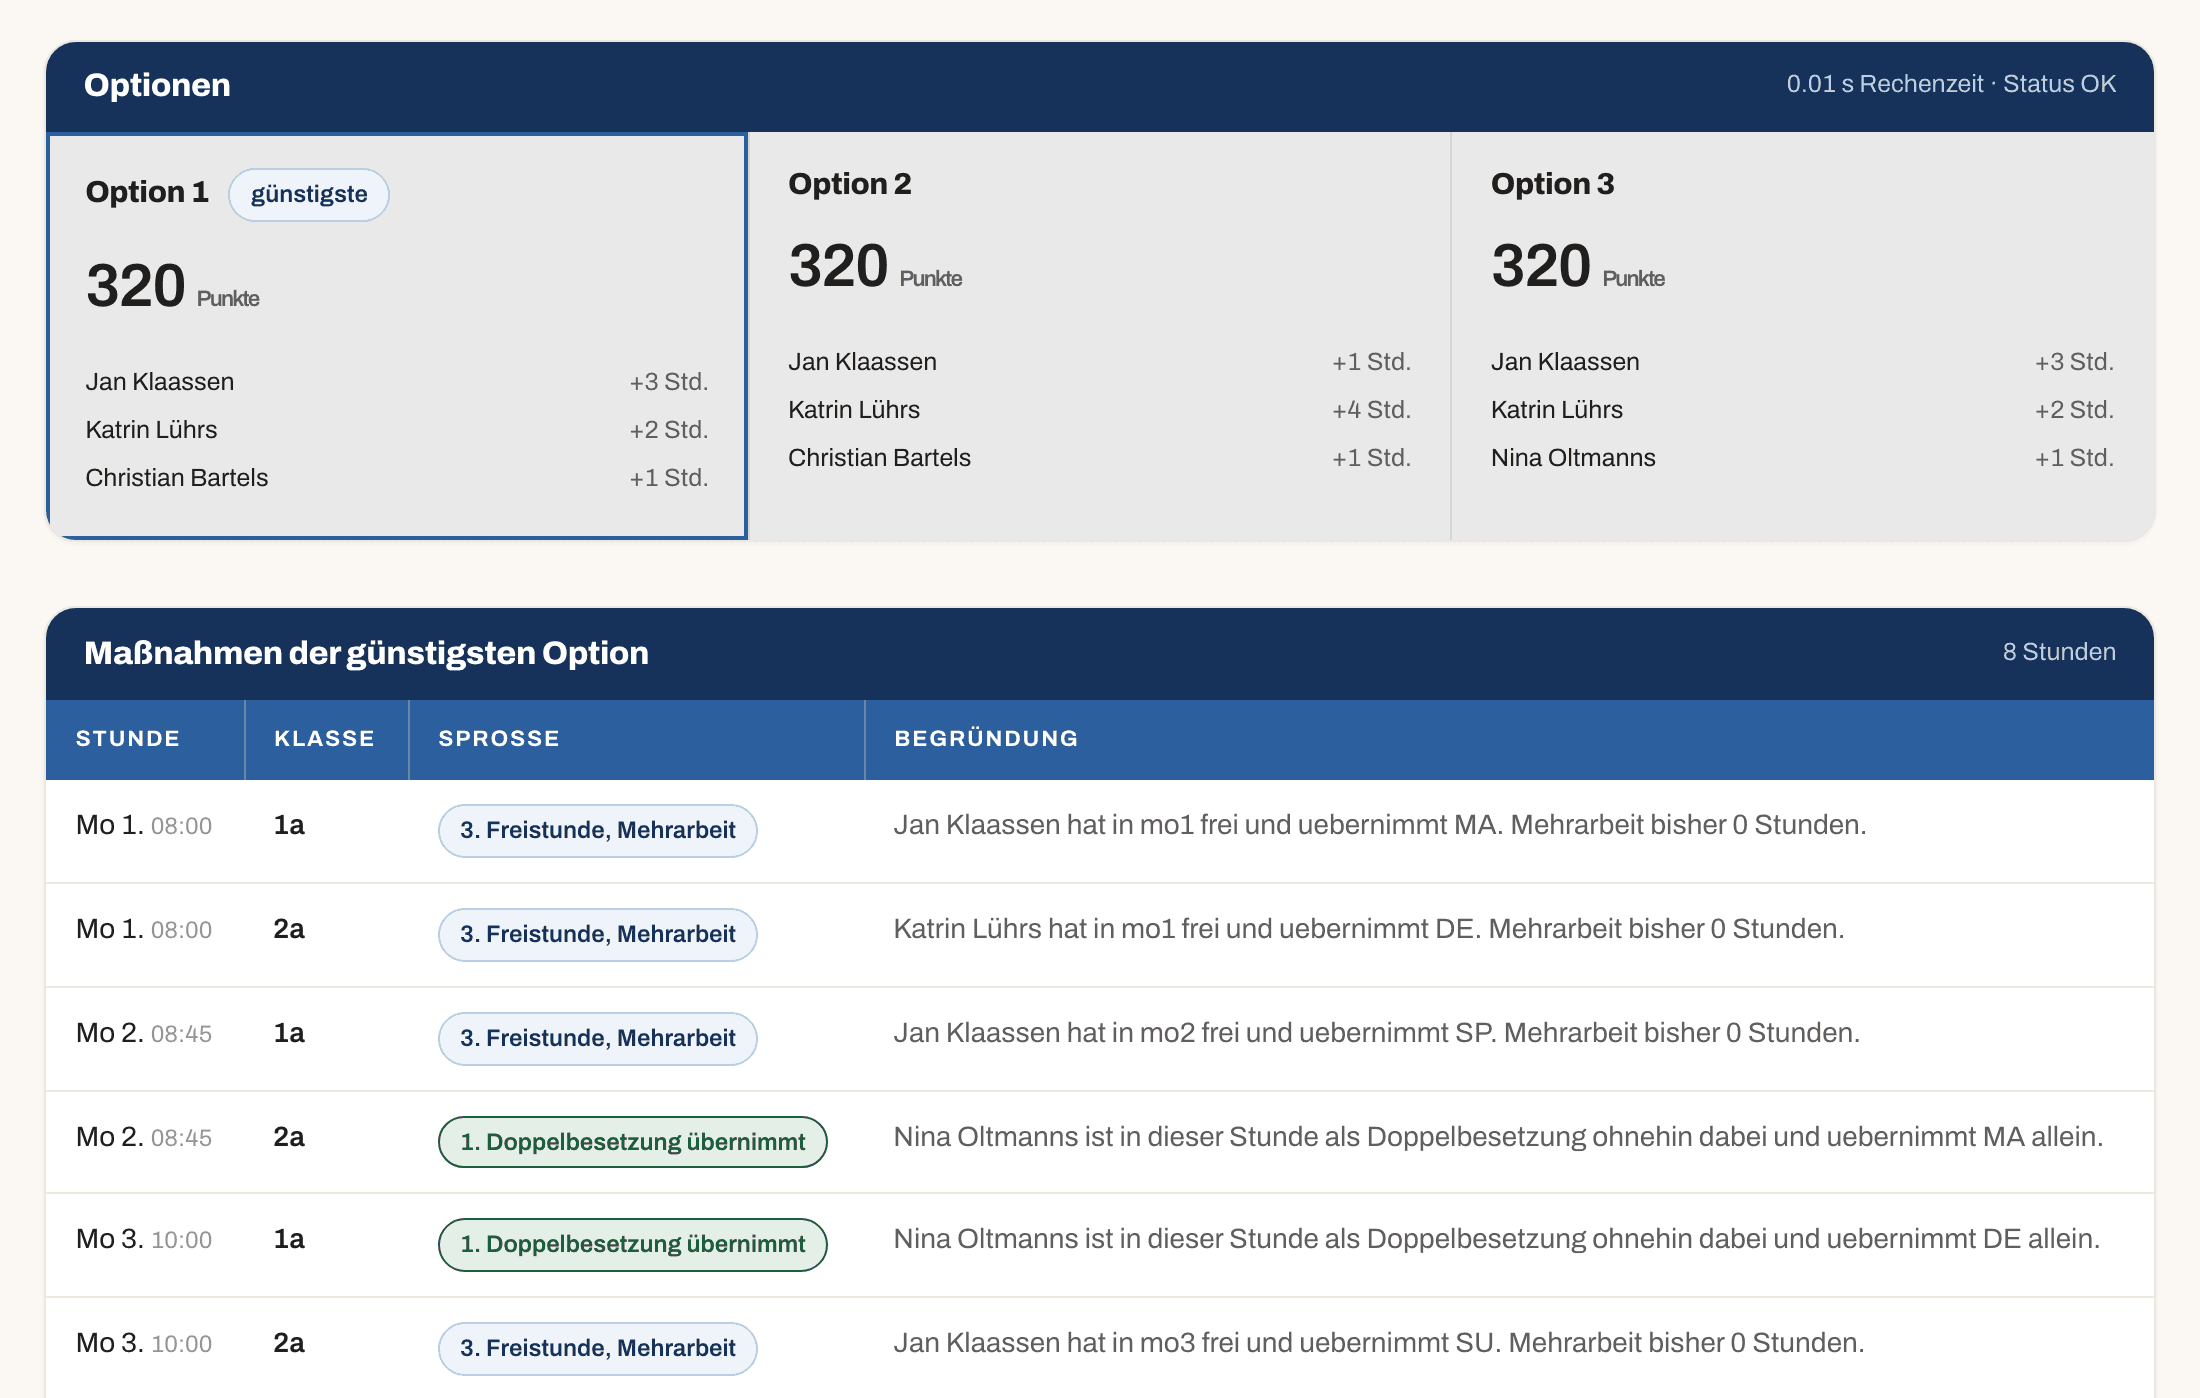Select the Option 1 card
Screen dimensions: 2200x1398
(398, 336)
